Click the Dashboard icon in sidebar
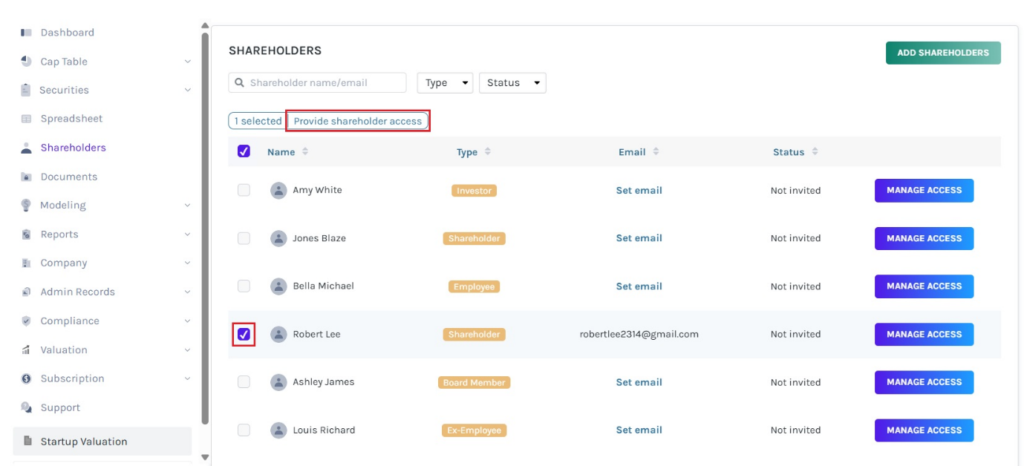The height and width of the screenshot is (466, 1024). point(26,33)
